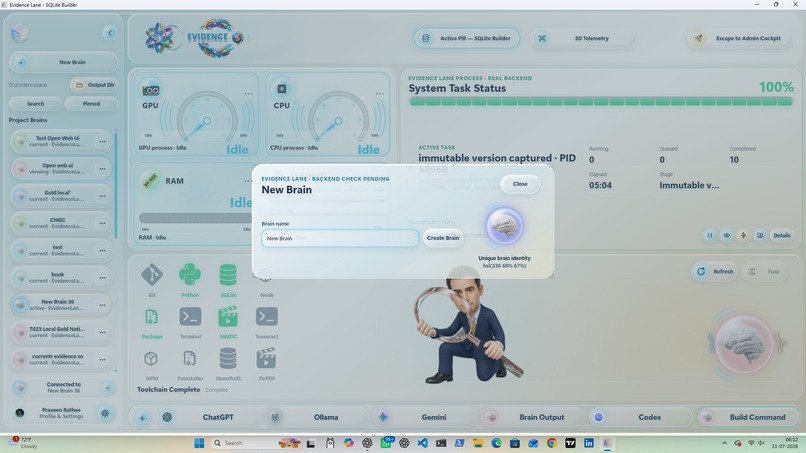Open the CPU card options menu

point(379,94)
